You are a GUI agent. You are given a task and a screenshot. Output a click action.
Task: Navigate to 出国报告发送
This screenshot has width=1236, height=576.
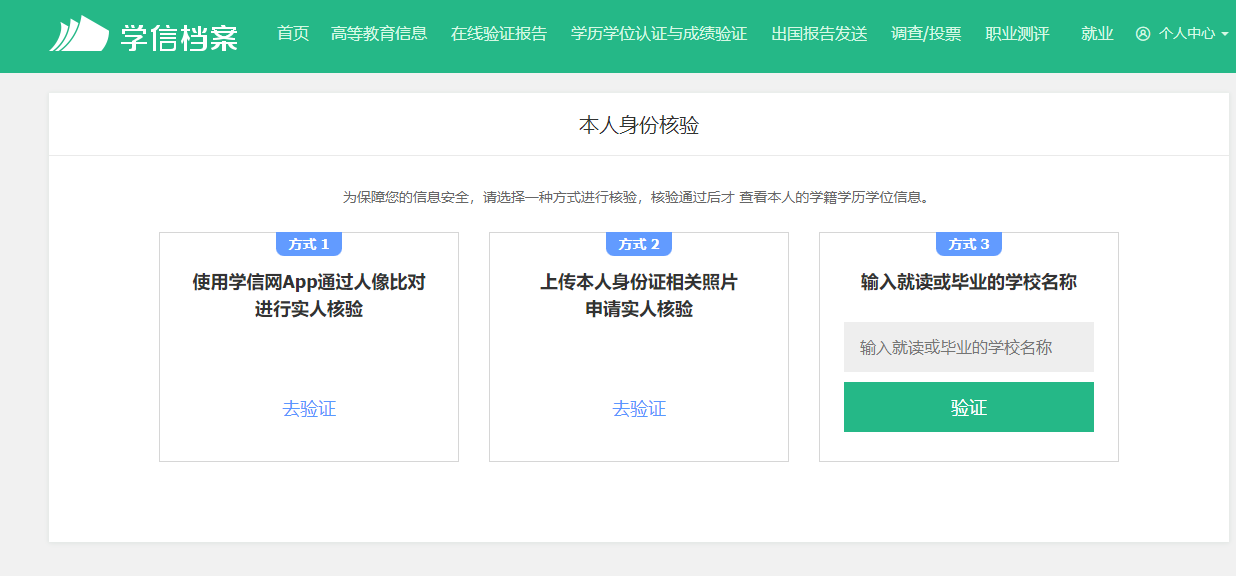[x=819, y=34]
